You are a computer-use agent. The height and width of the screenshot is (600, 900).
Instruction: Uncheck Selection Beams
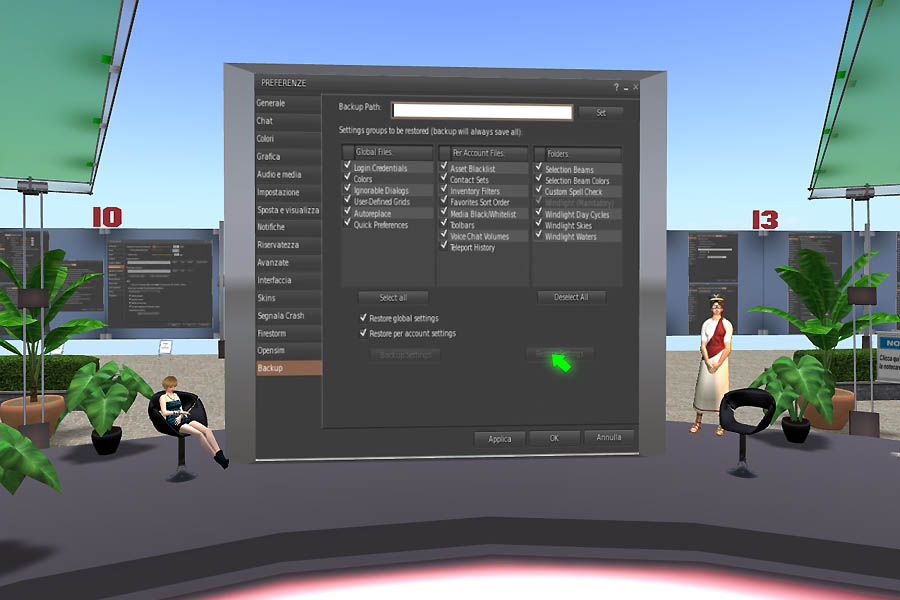(538, 168)
